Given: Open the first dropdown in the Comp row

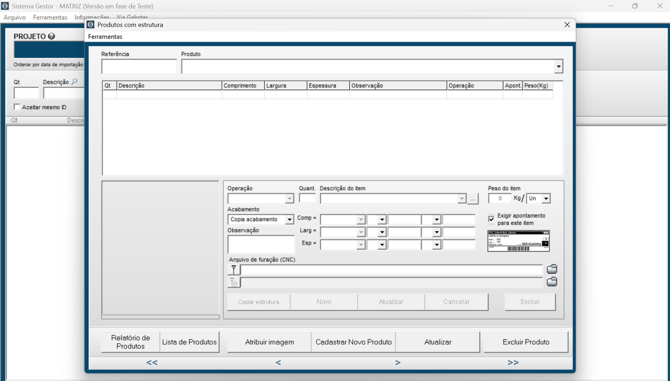Looking at the screenshot, I should [361, 220].
